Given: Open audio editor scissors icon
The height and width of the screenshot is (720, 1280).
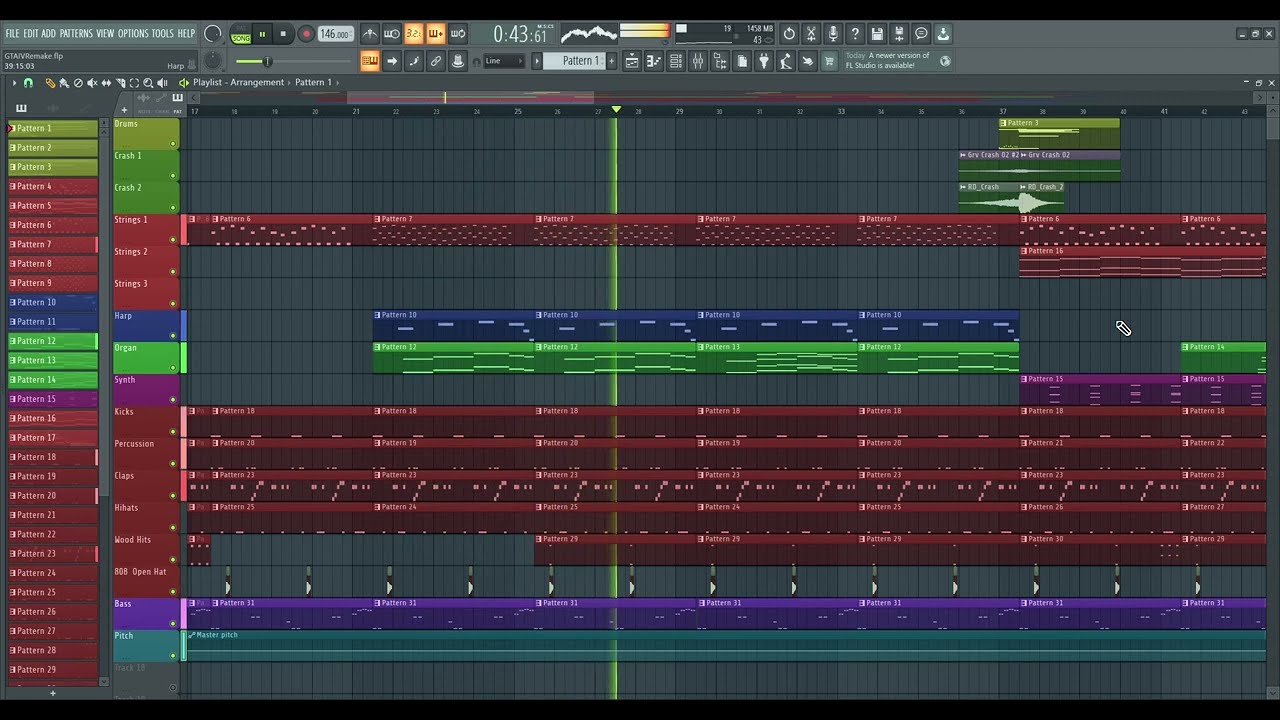Looking at the screenshot, I should [811, 34].
